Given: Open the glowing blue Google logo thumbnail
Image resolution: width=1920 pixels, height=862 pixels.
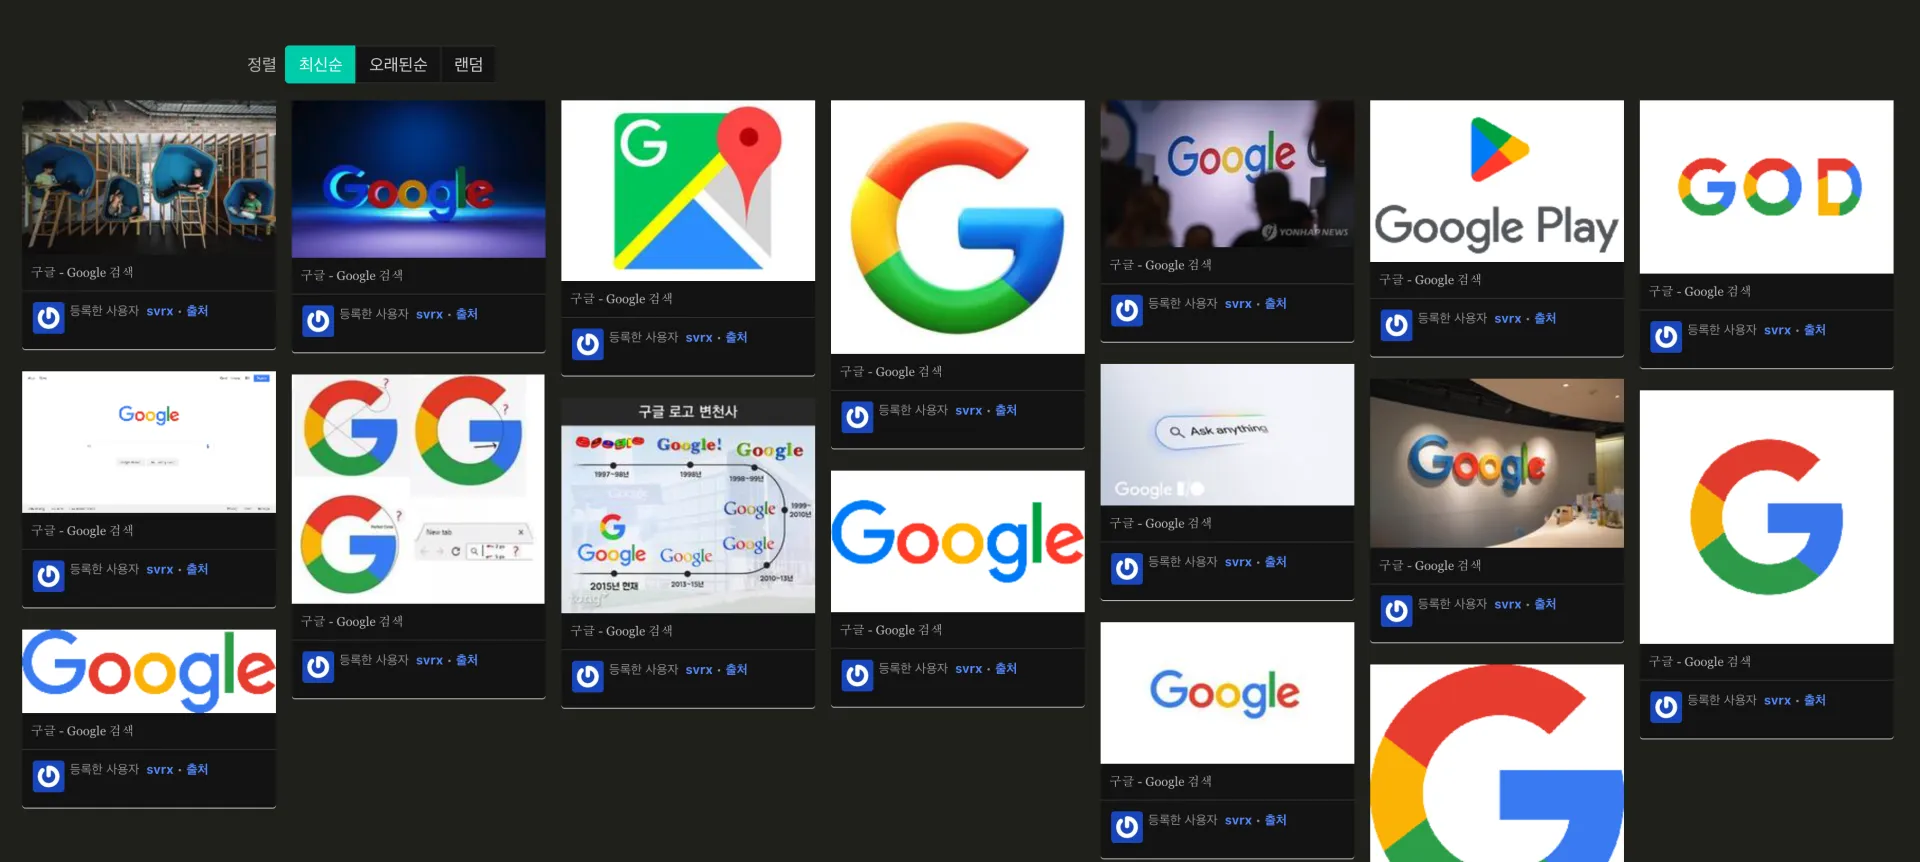Looking at the screenshot, I should point(418,179).
